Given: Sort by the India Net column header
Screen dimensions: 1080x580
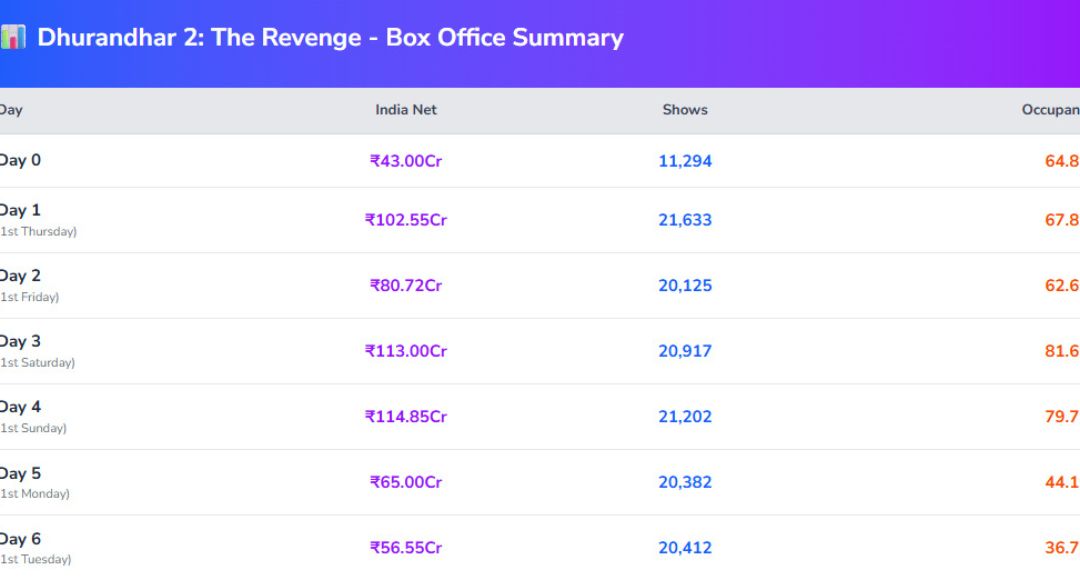Looking at the screenshot, I should click(x=406, y=110).
